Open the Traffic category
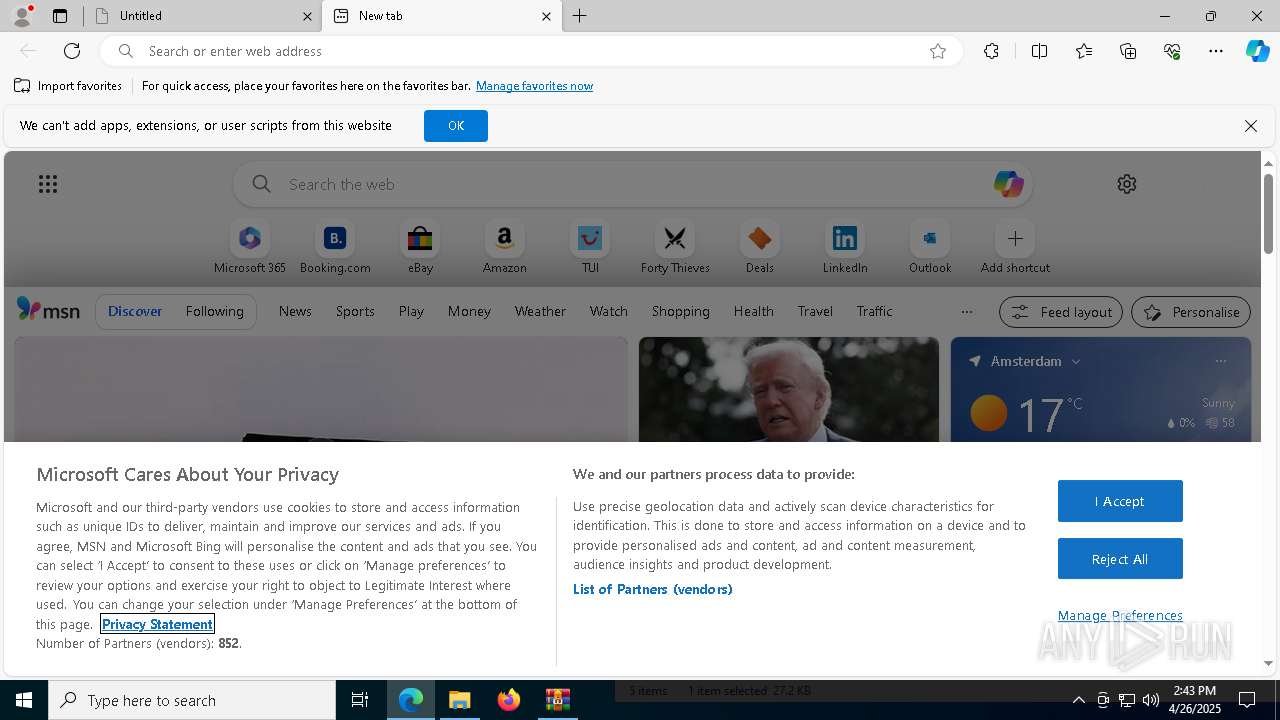 [x=874, y=311]
